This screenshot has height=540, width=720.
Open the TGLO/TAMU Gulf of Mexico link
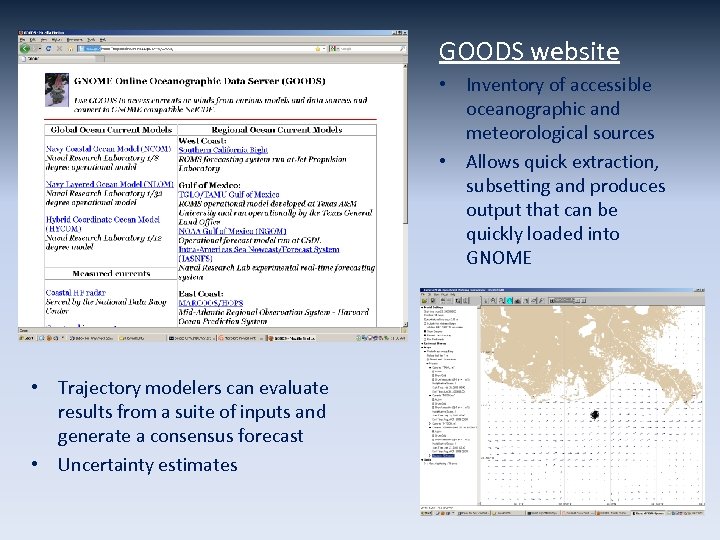(229, 194)
